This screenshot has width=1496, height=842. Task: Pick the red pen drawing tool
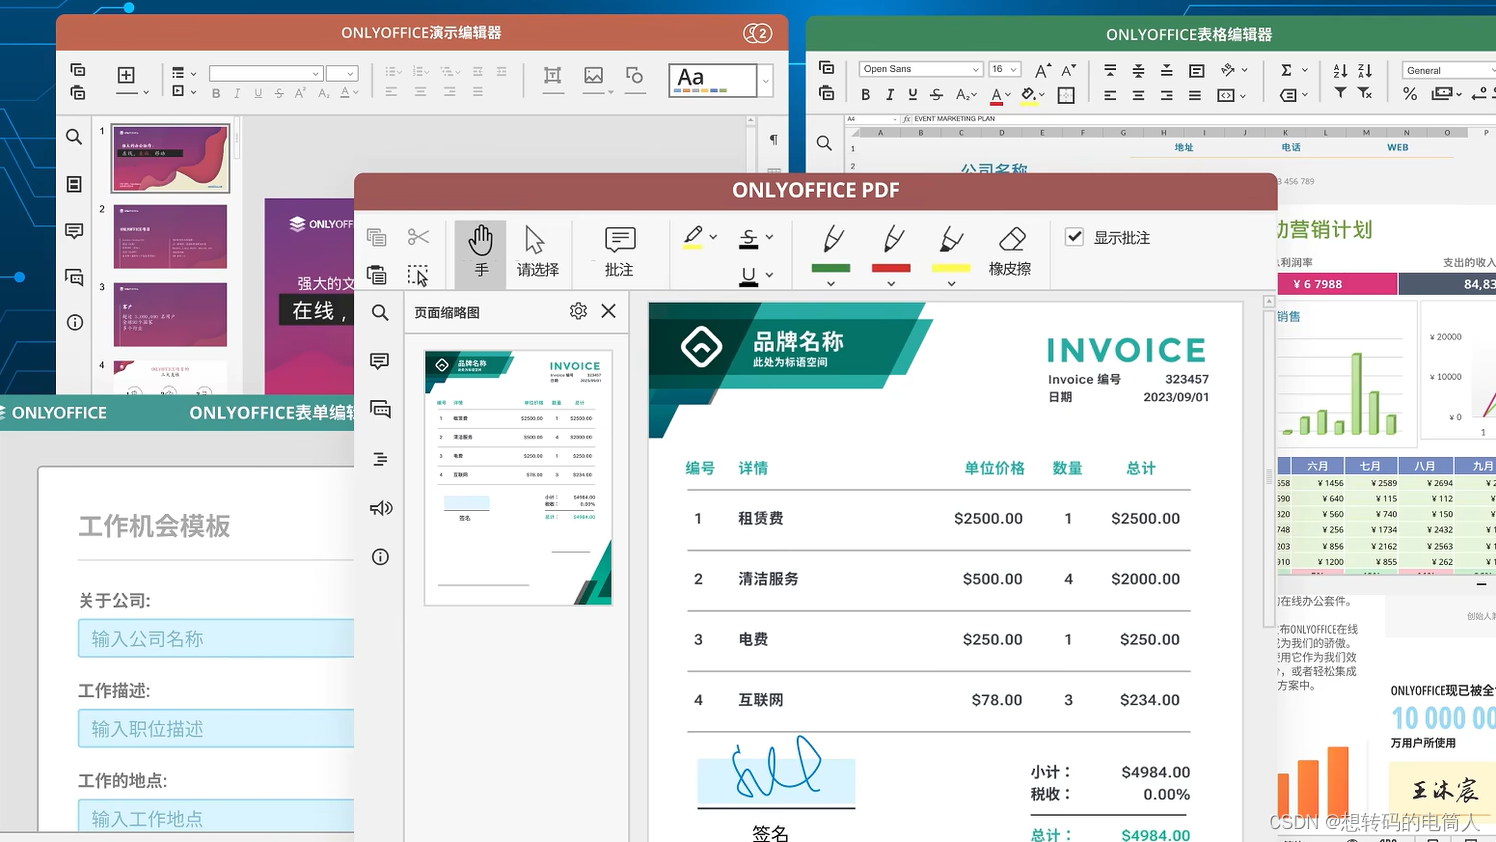pos(891,240)
